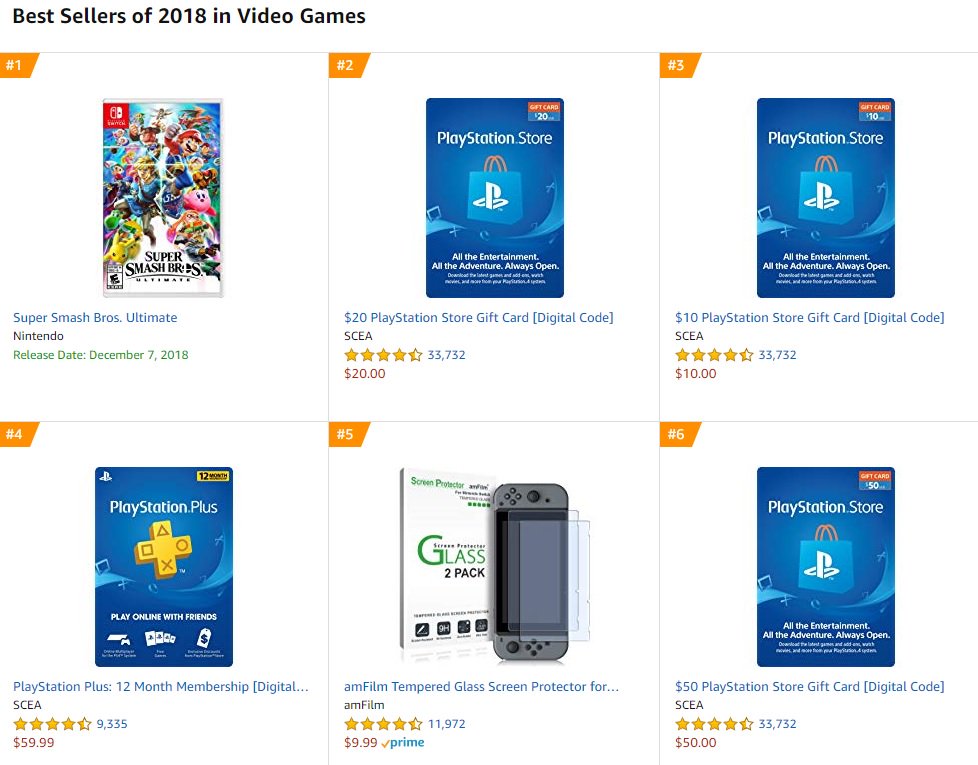The height and width of the screenshot is (765, 978).
Task: Click star rating of PlayStation Plus membership
Action: click(x=52, y=724)
